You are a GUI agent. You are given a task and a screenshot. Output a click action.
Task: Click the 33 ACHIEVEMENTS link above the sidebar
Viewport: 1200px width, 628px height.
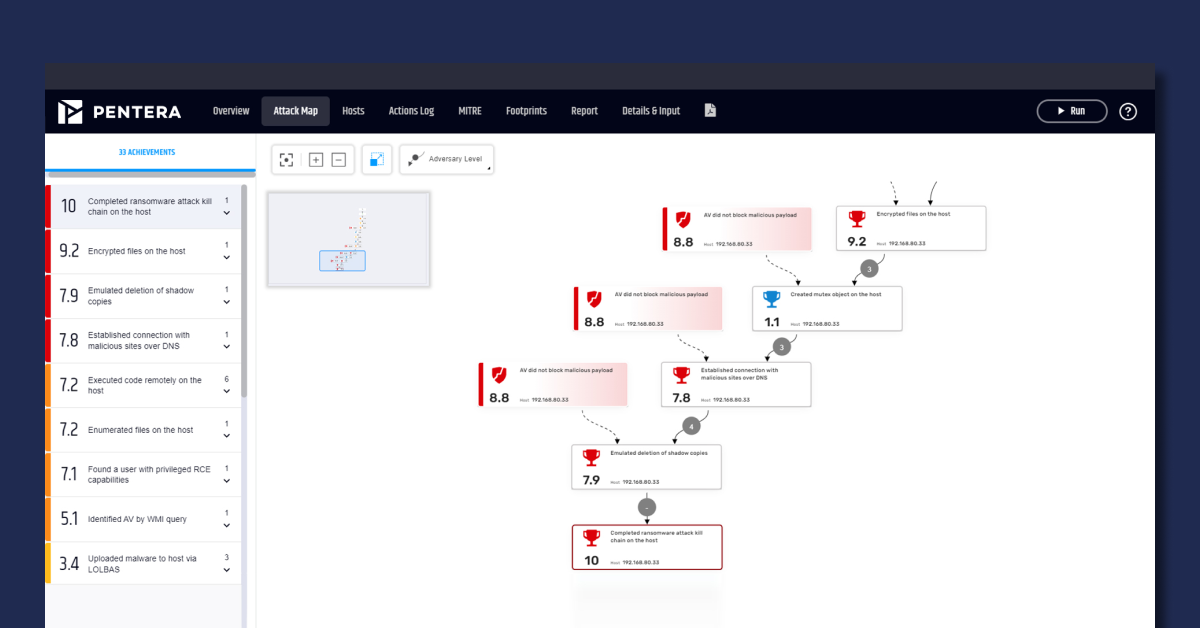pos(147,152)
